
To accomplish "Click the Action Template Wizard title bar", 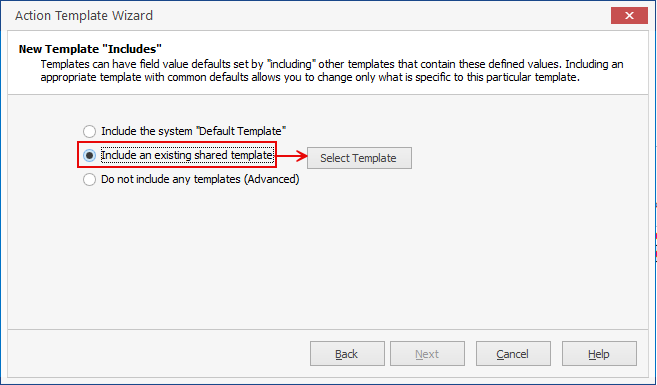I will pyautogui.click(x=293, y=16).
